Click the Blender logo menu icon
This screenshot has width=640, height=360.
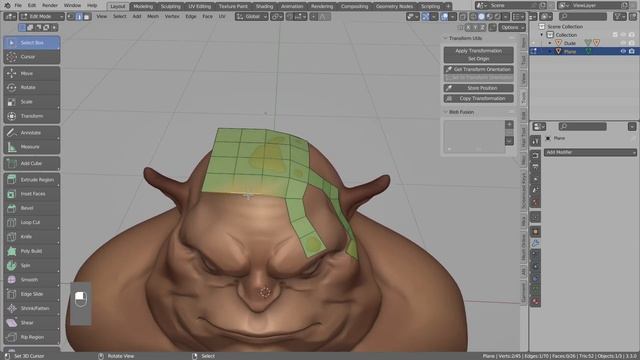[x=7, y=5]
